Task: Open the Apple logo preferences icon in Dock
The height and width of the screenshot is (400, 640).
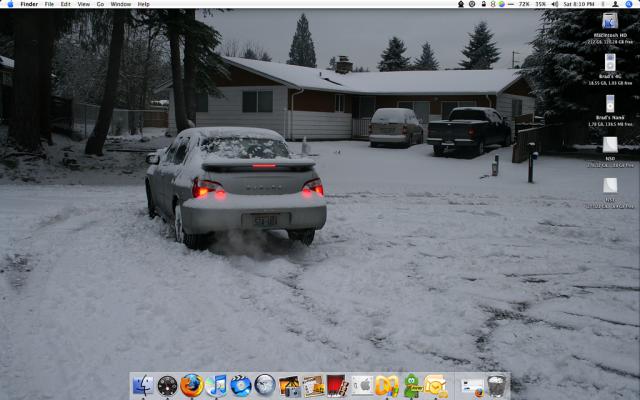Action: point(362,386)
